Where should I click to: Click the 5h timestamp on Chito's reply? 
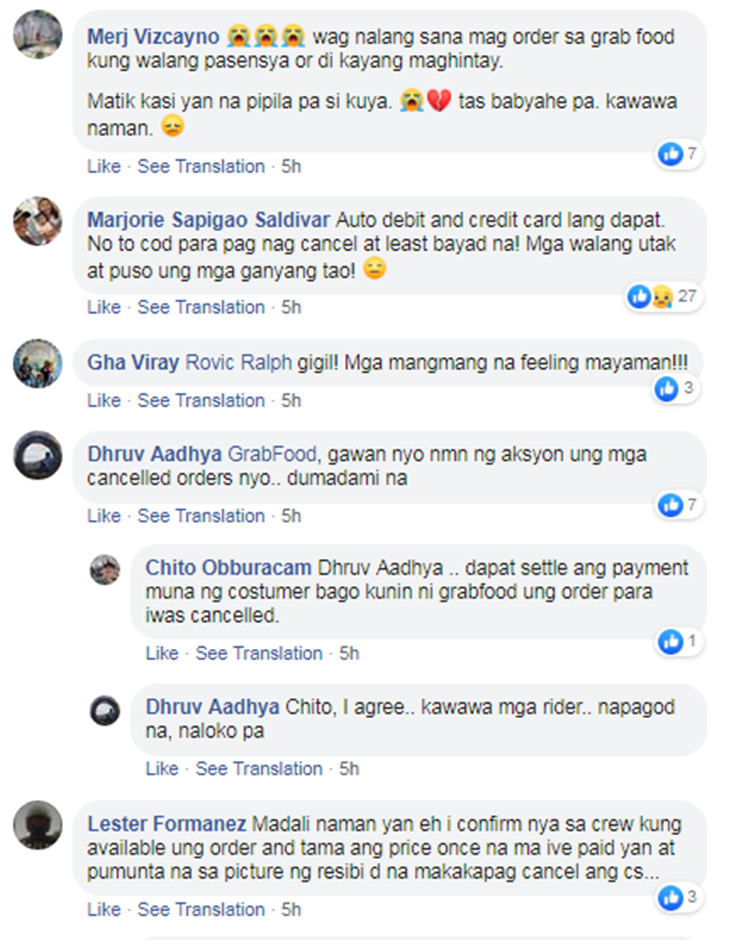tap(349, 653)
